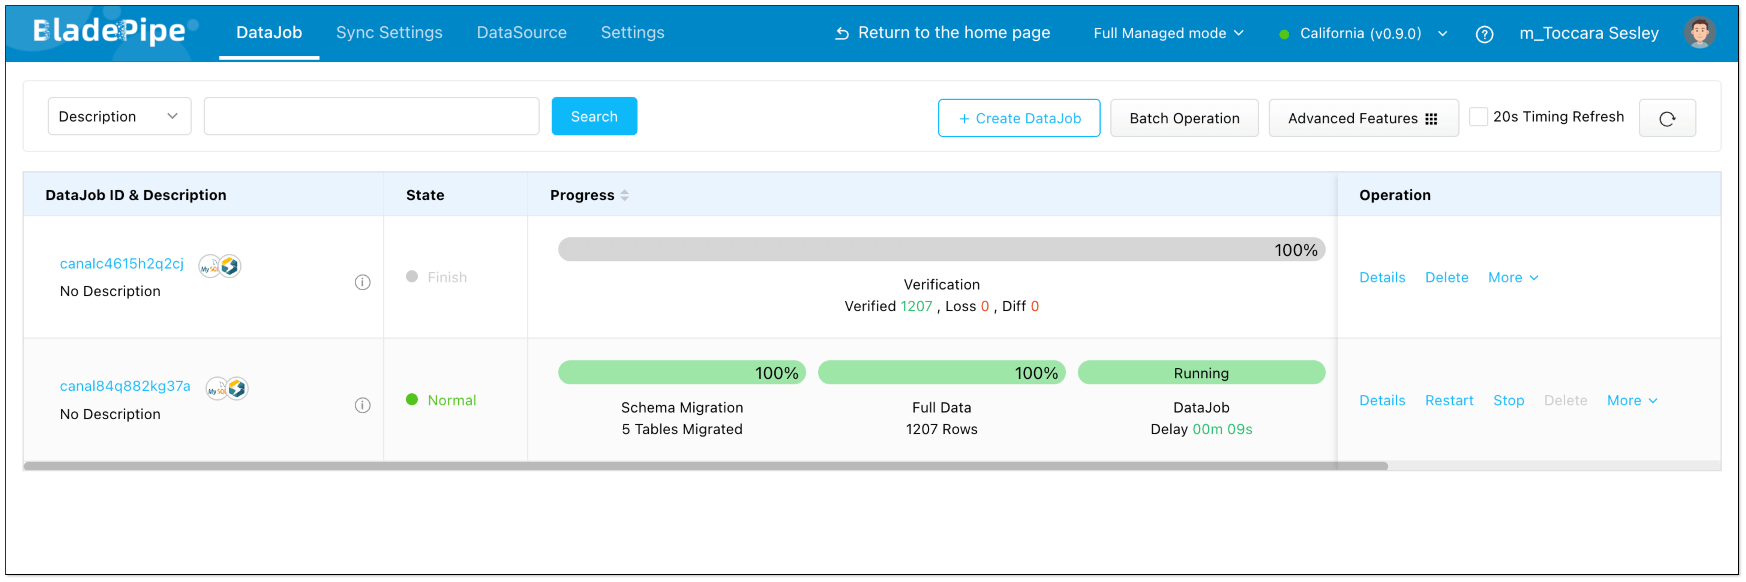This screenshot has width=1746, height=582.
Task: Switch to the Sync Settings tab
Action: [x=389, y=33]
